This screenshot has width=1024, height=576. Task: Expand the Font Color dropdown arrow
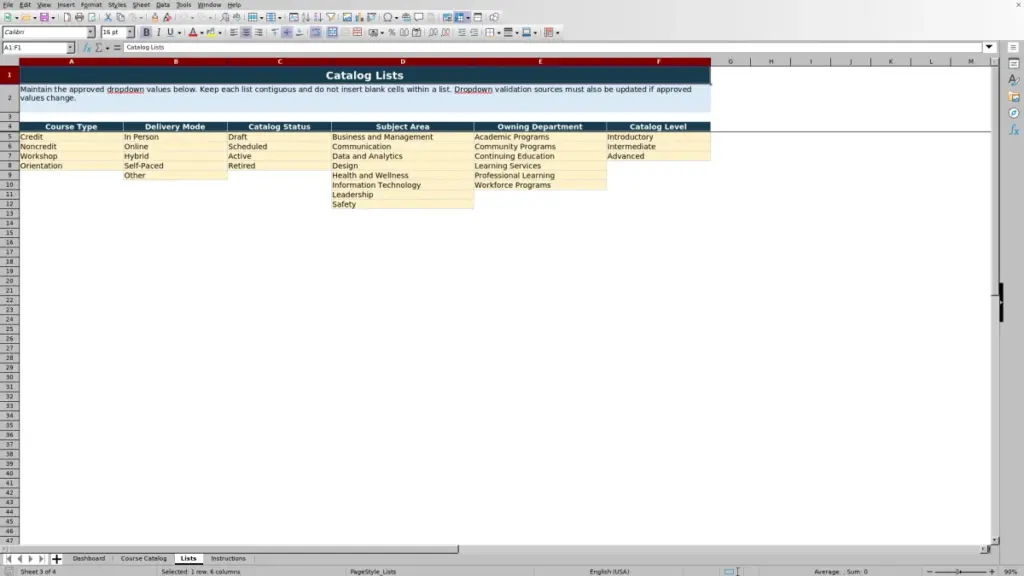click(202, 33)
